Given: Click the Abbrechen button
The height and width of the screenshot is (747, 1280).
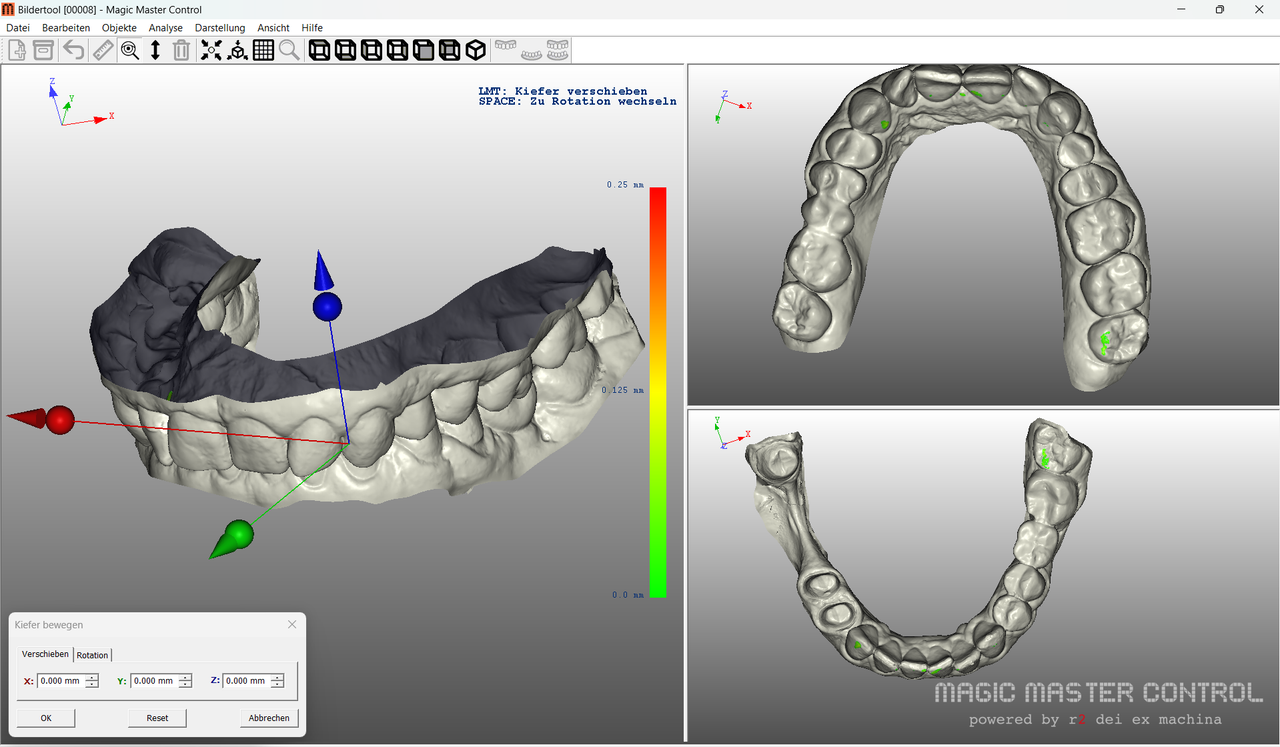Looking at the screenshot, I should click(x=269, y=718).
